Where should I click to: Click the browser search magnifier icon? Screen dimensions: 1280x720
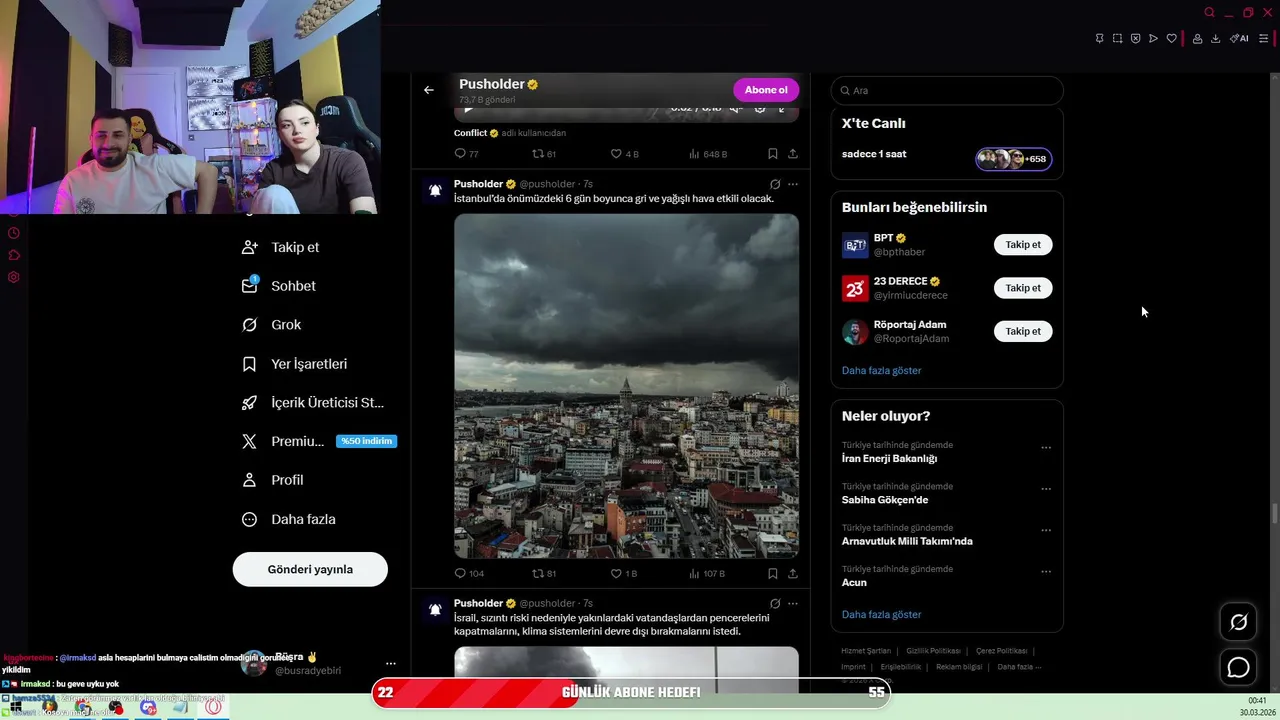tap(1209, 12)
